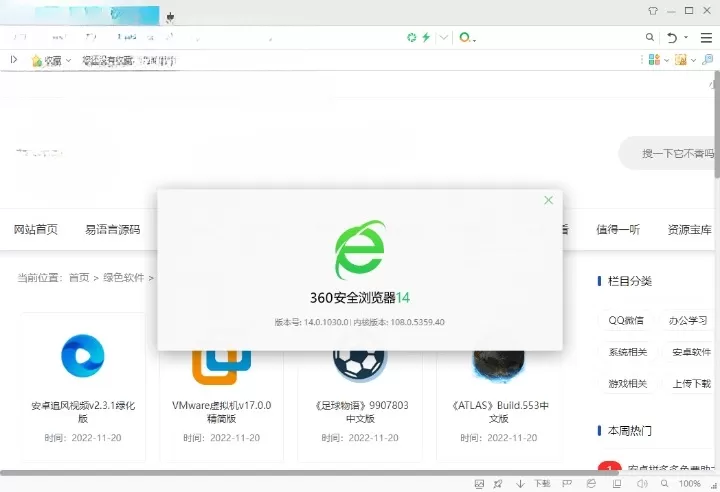This screenshot has height=492, width=720.
Task: Open the 下载 downloads label in status bar
Action: (x=542, y=484)
